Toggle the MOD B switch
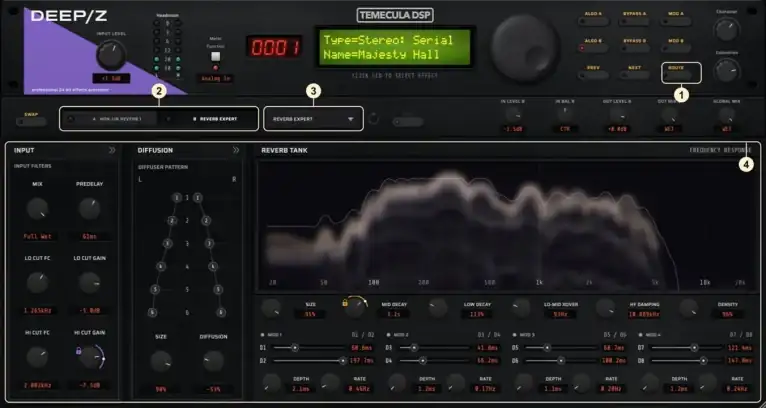This screenshot has width=766, height=408. 676,48
